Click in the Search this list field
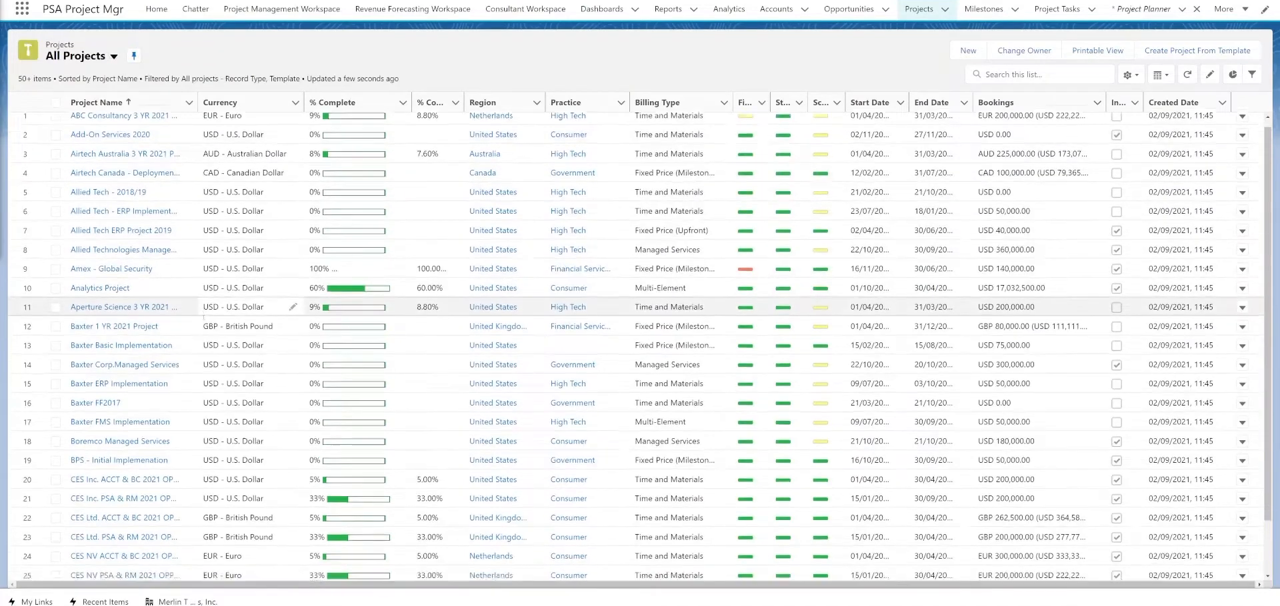1280x606 pixels. click(1042, 75)
